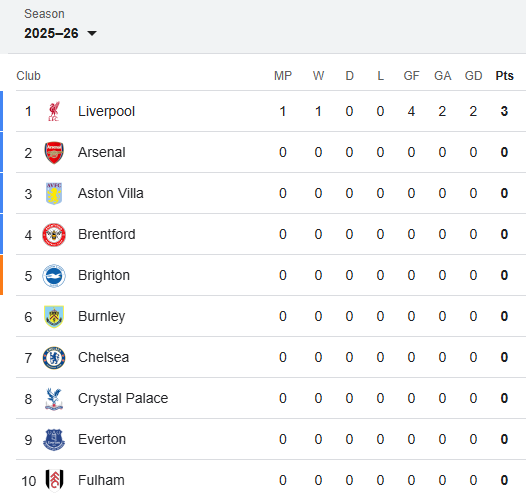Click the Burnley club crest
This screenshot has height=497, width=526.
pos(54,317)
